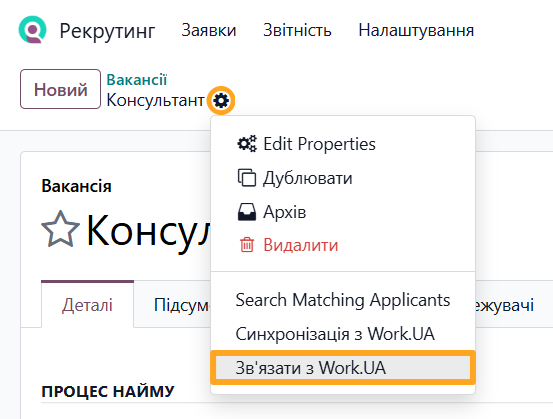Click the red trash icon next to Видалити
553x419 pixels.
click(x=247, y=245)
